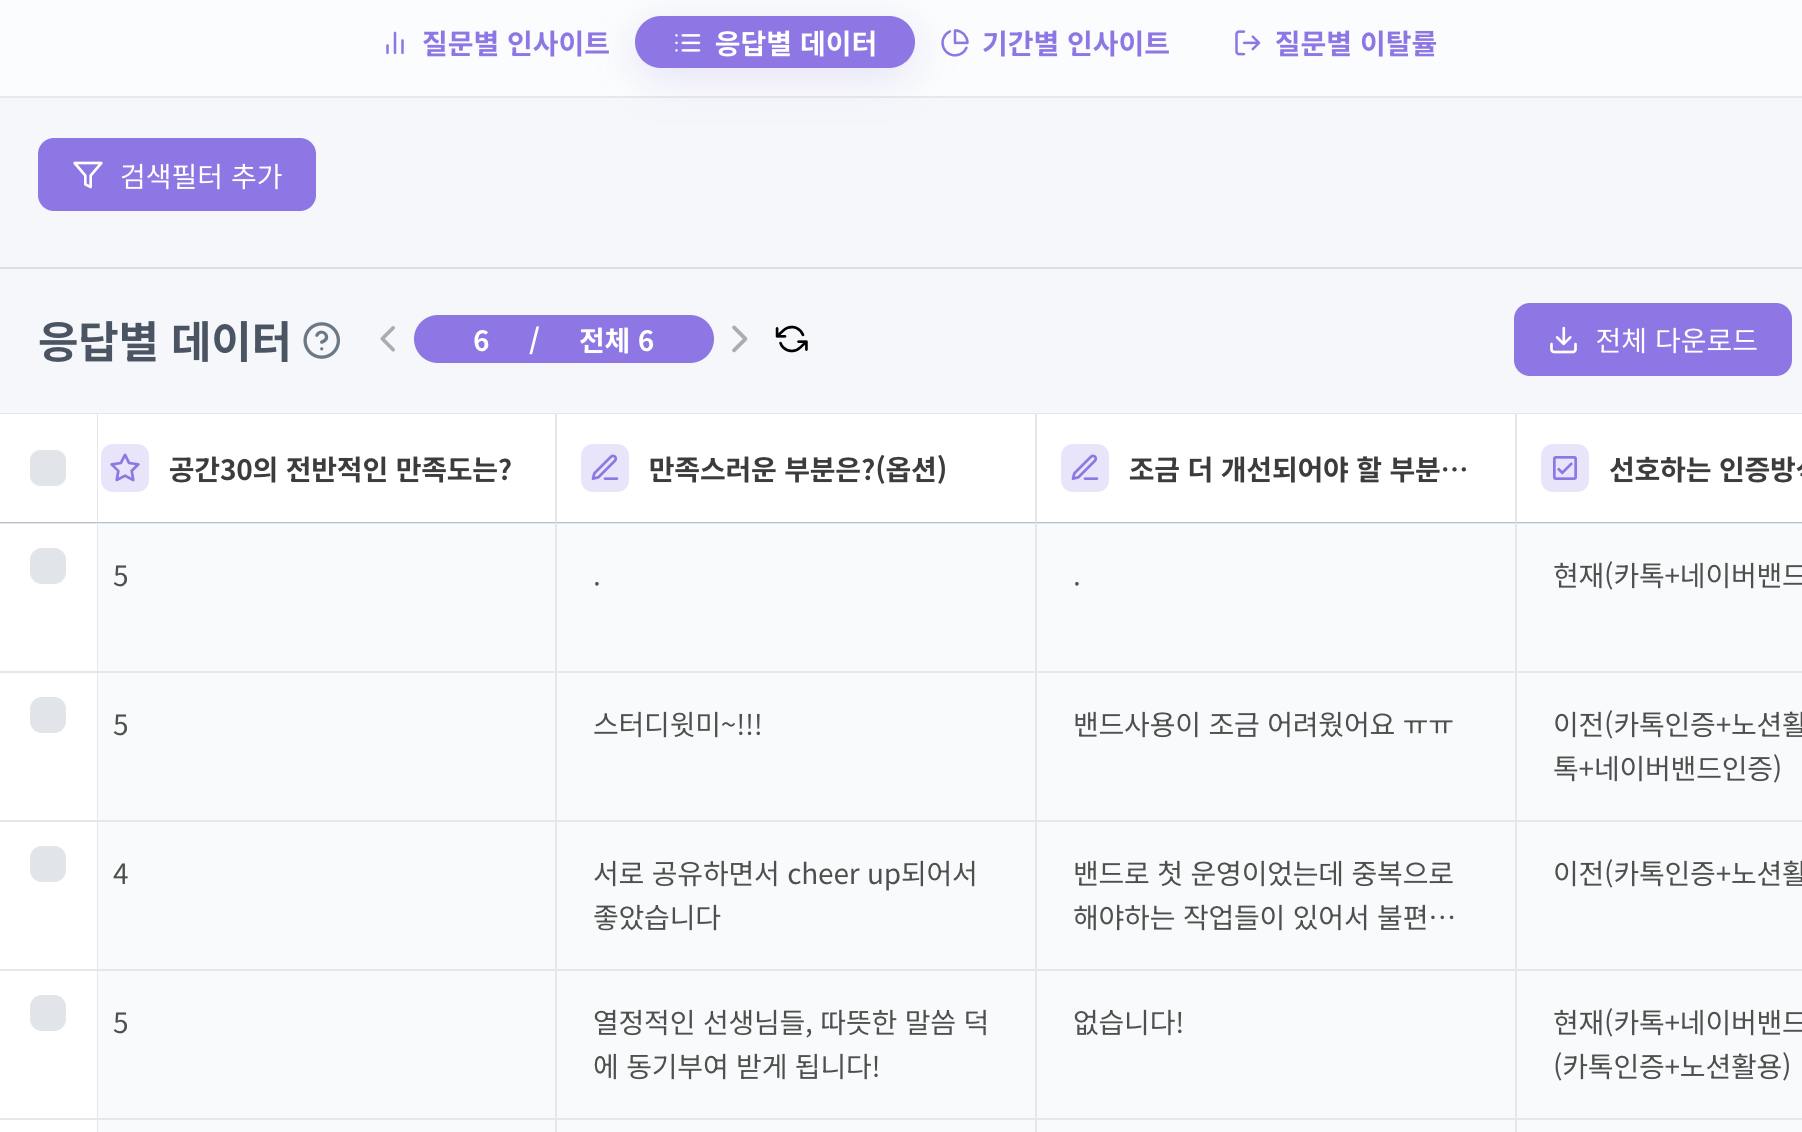Image resolution: width=1802 pixels, height=1132 pixels.
Task: Tick checkbox for the rating 4 row
Action: (48, 864)
